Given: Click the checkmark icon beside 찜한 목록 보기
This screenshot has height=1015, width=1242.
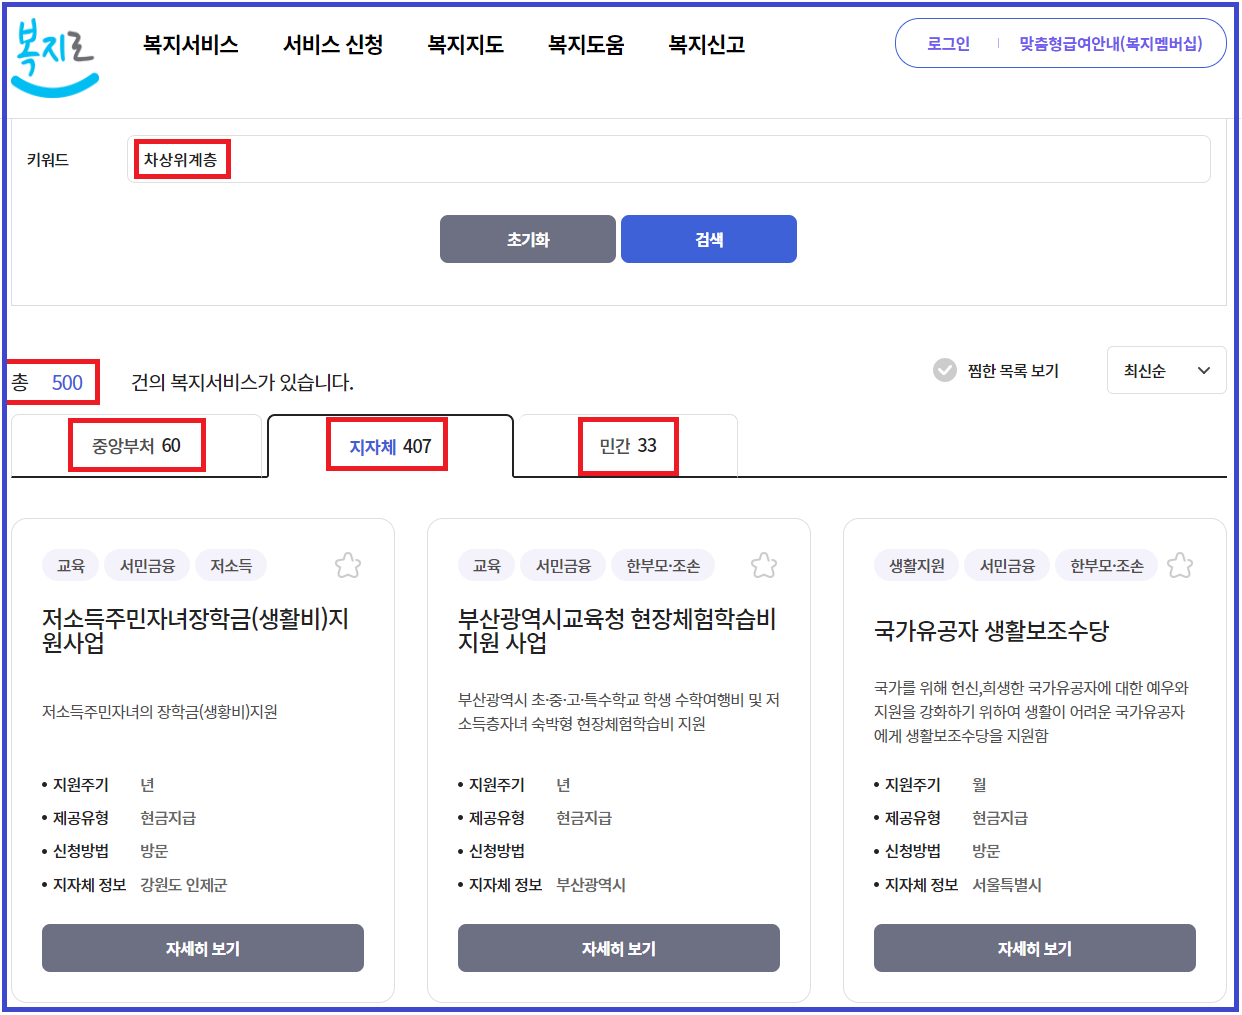Looking at the screenshot, I should [x=944, y=370].
